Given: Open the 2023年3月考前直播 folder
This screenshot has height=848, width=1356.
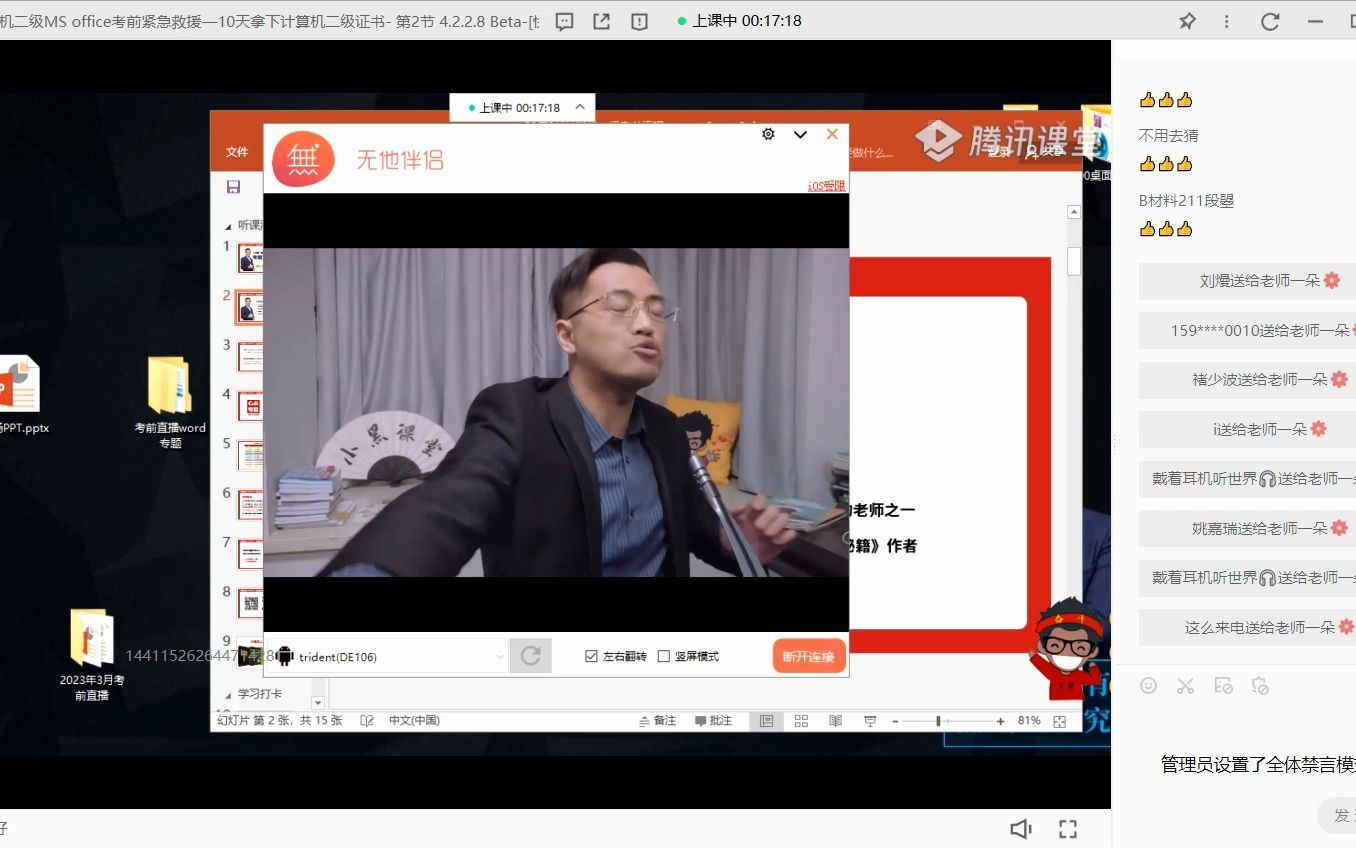Looking at the screenshot, I should coord(92,655).
